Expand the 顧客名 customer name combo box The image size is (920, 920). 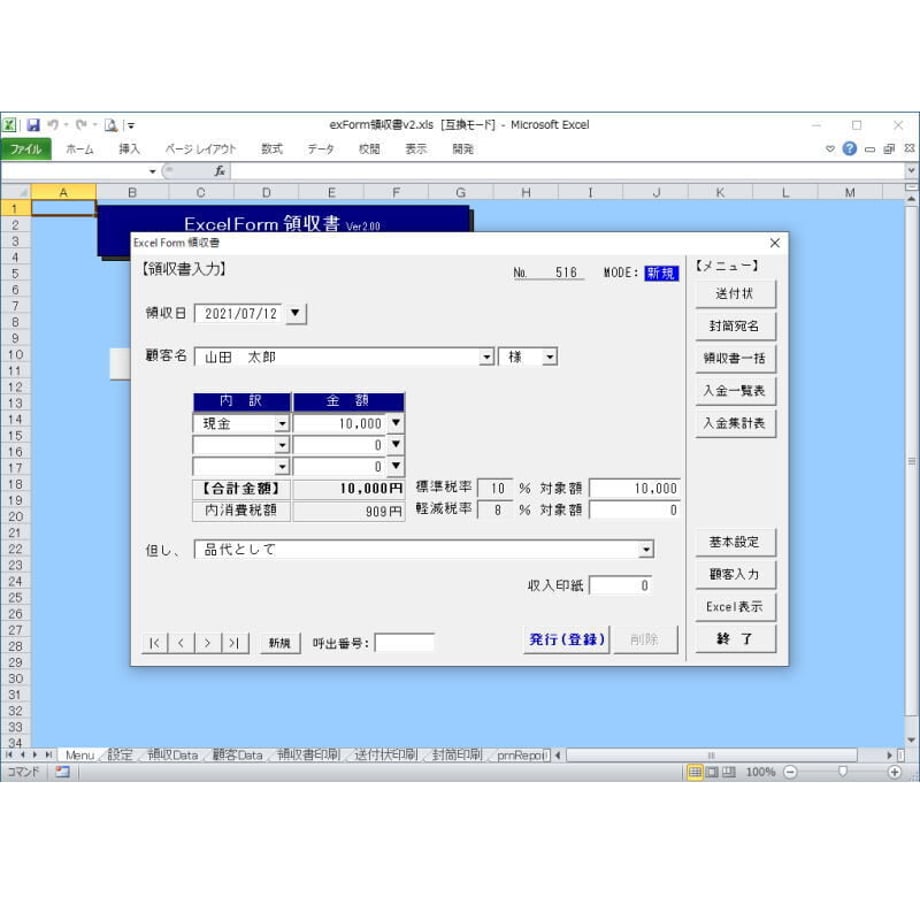pyautogui.click(x=486, y=357)
